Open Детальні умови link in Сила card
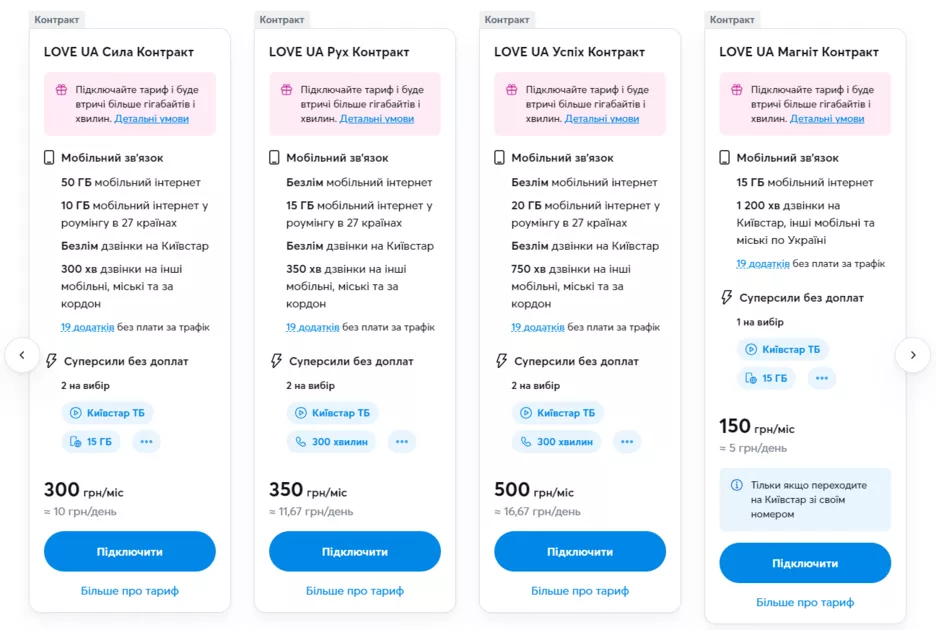The height and width of the screenshot is (630, 936). click(151, 118)
